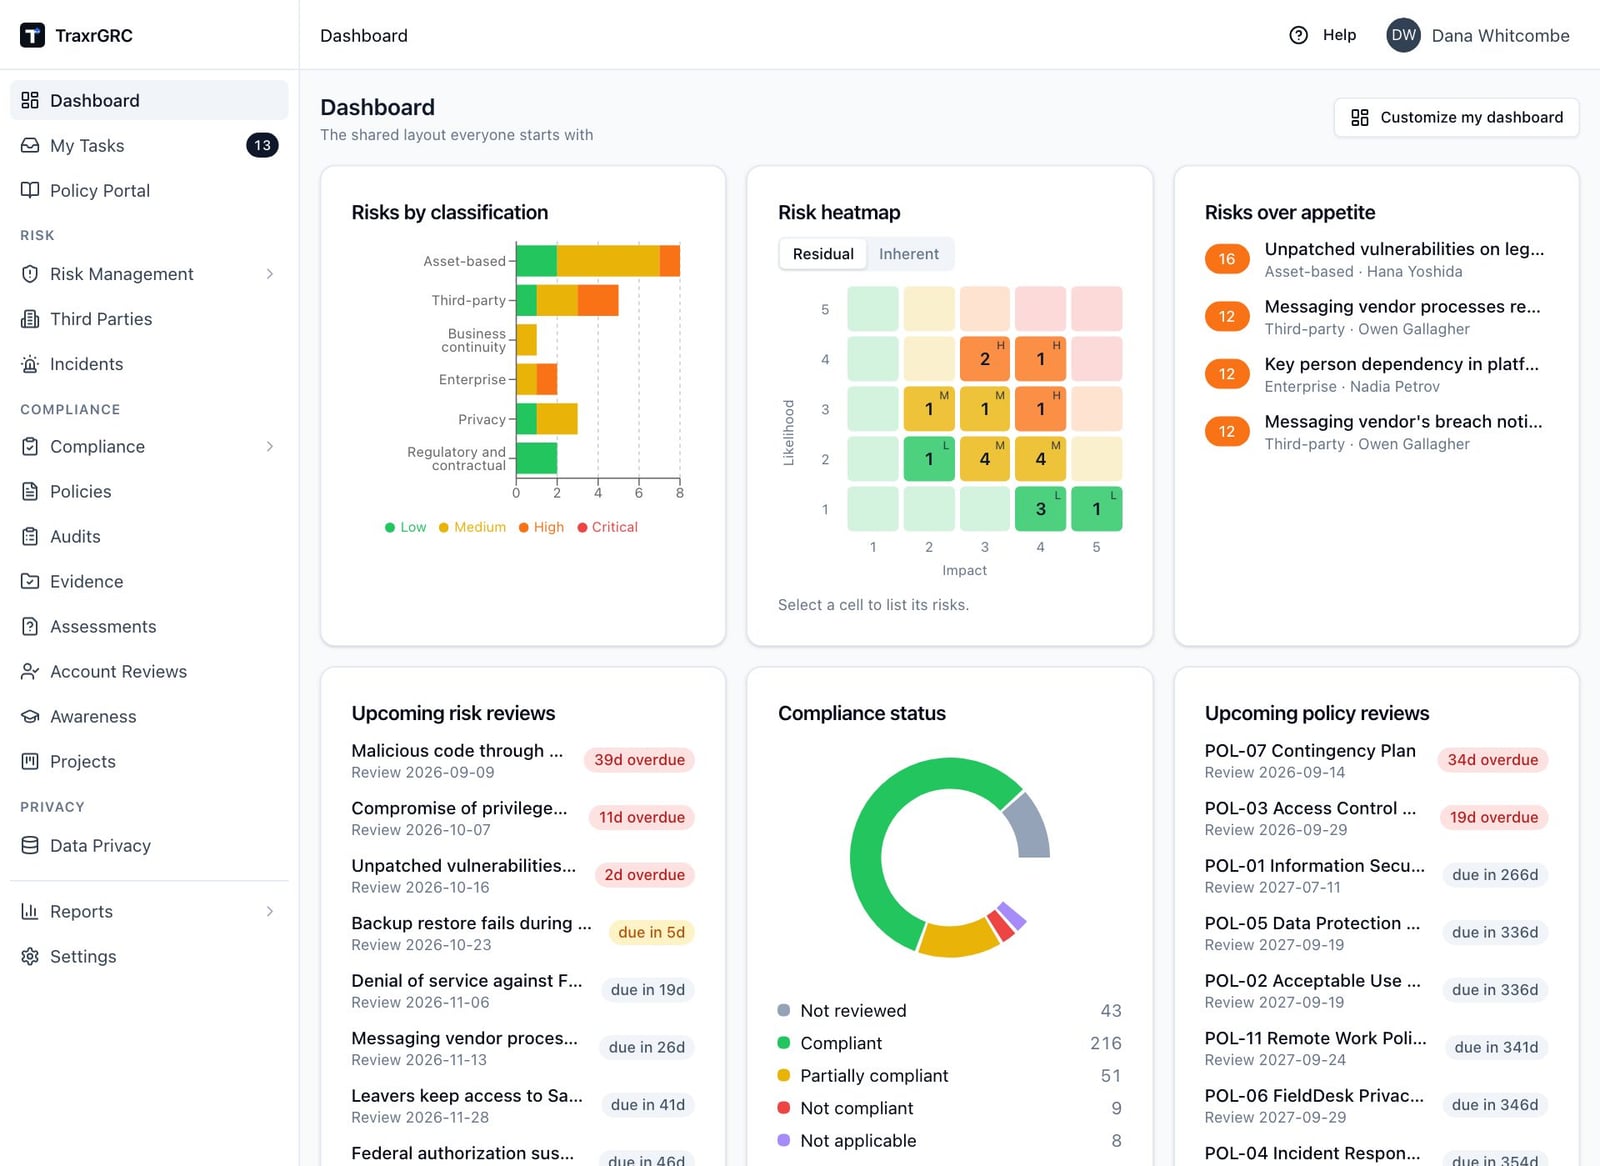Click Customize my dashboard button
The width and height of the screenshot is (1600, 1166).
(1456, 117)
